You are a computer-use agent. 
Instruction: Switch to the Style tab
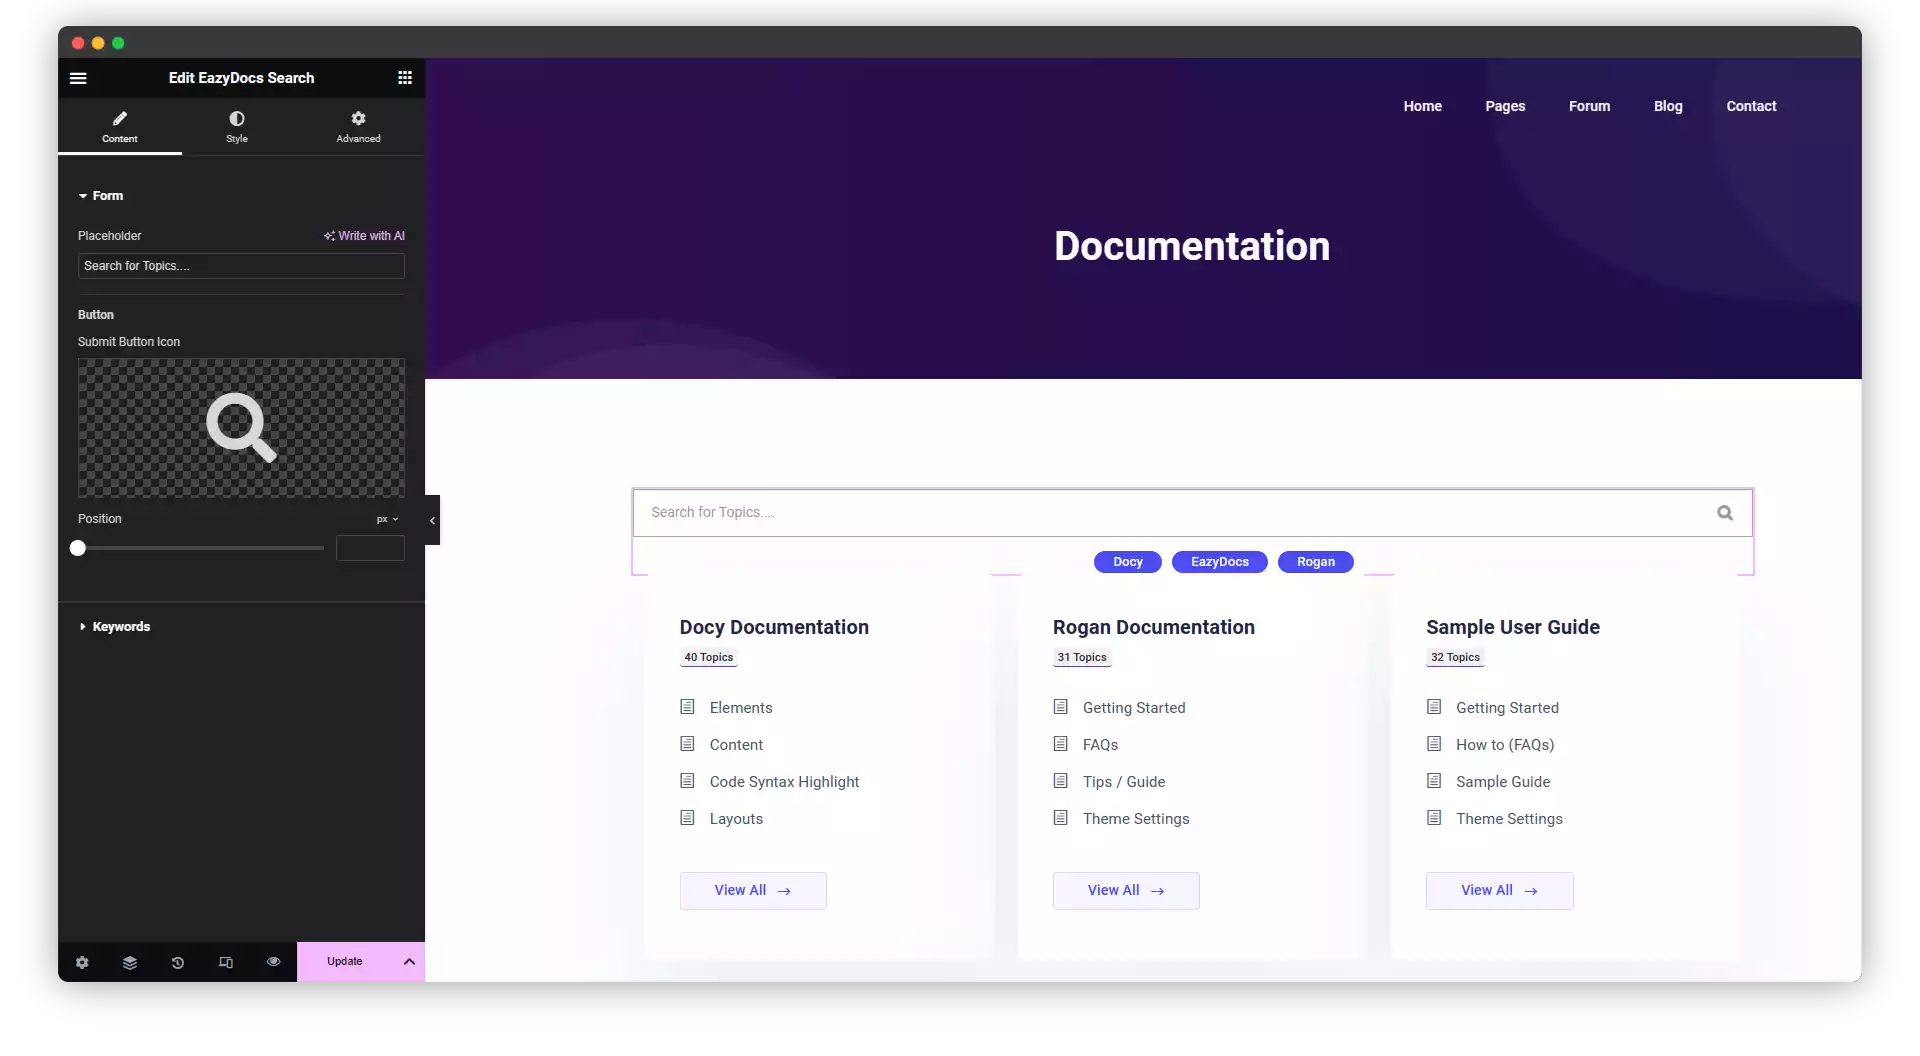(x=237, y=127)
